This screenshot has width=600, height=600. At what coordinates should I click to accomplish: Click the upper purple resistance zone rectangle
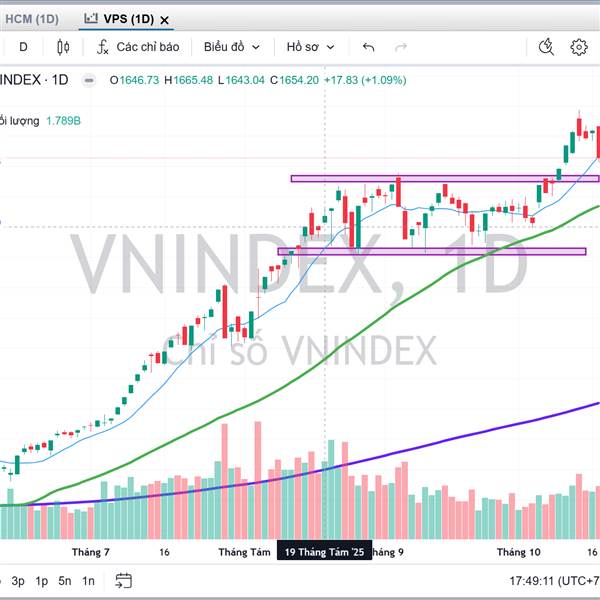(x=444, y=179)
